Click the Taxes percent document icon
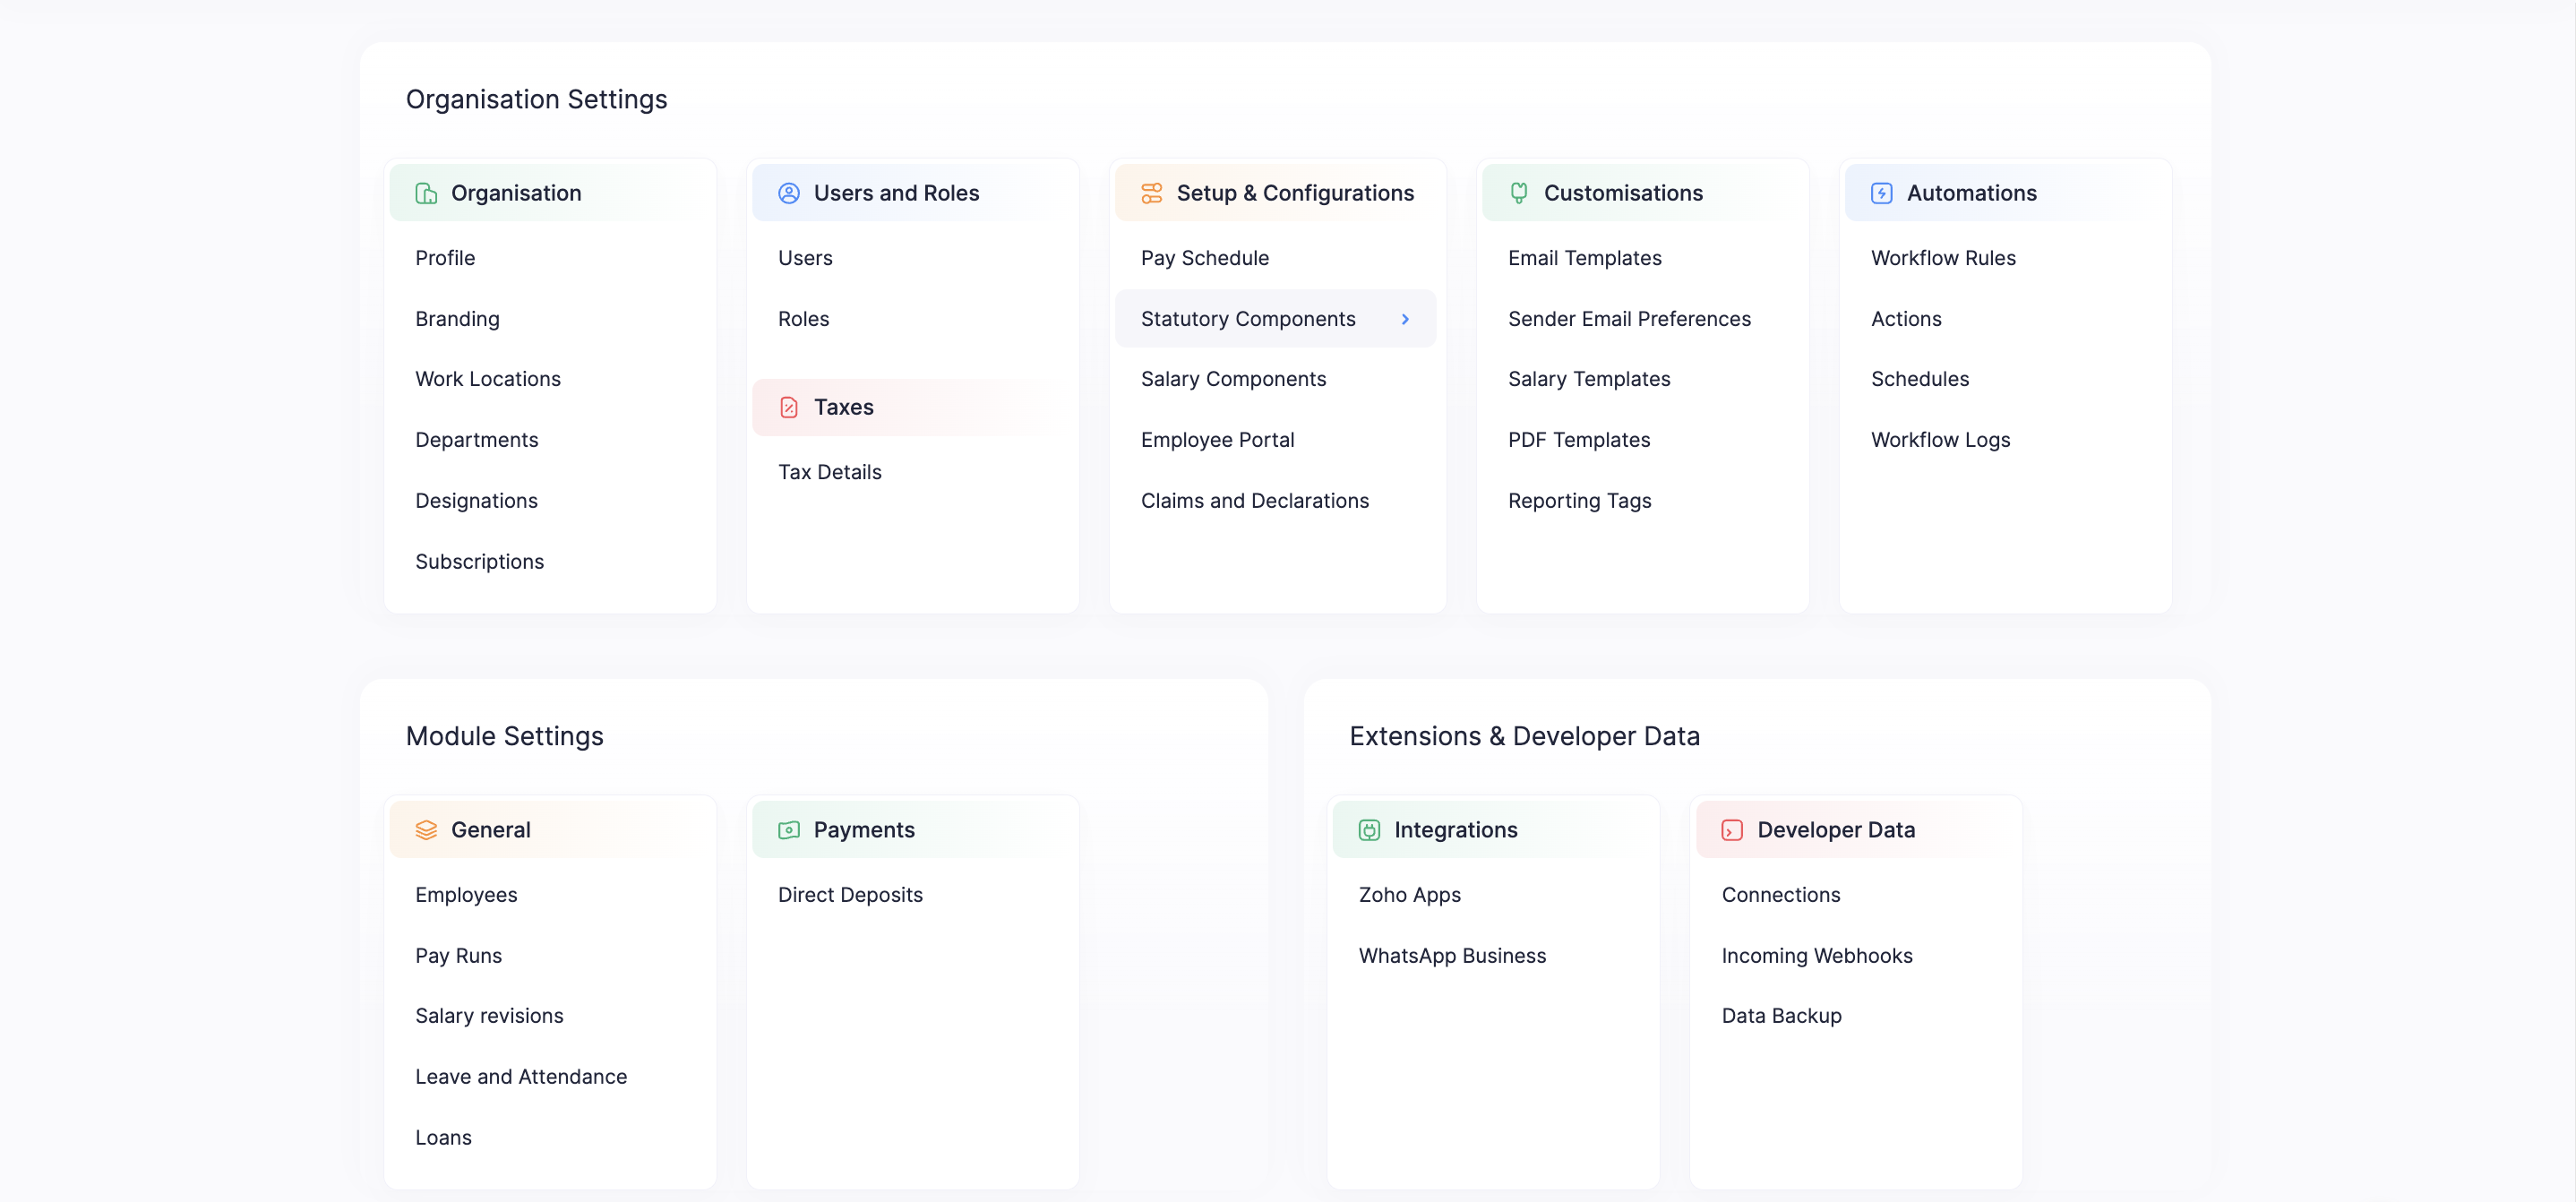2576x1202 pixels. pos(788,407)
